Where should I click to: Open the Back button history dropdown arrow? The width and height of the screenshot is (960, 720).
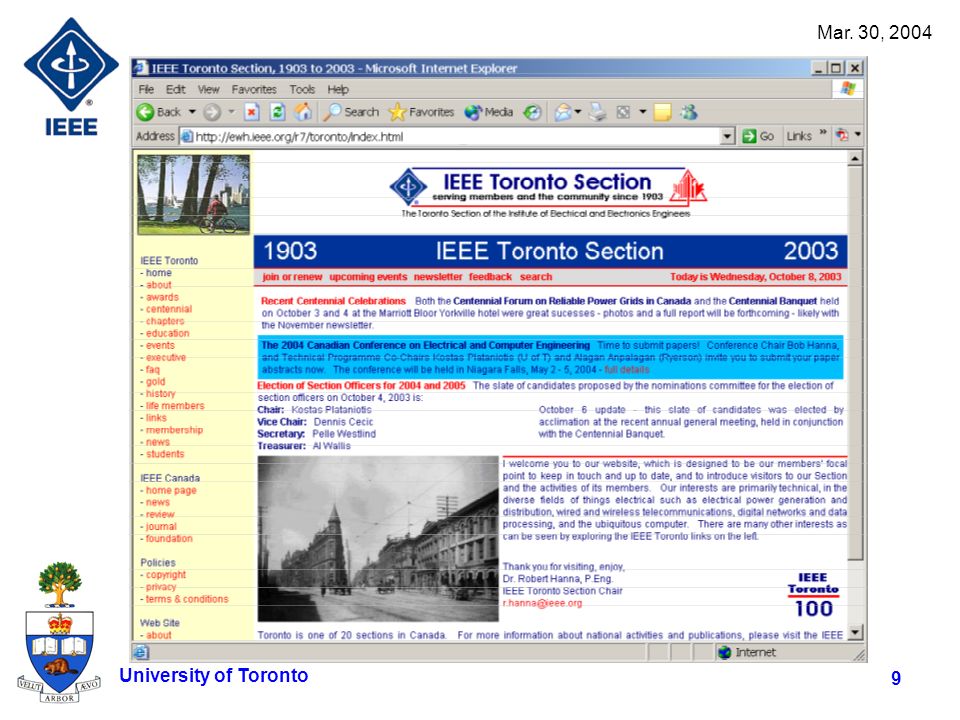tap(192, 112)
